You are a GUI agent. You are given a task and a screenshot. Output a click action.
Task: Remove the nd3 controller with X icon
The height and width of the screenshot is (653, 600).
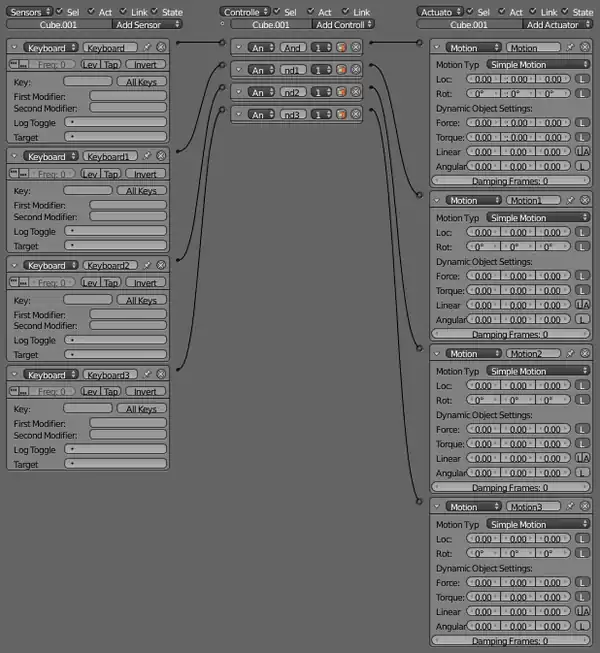(x=356, y=115)
